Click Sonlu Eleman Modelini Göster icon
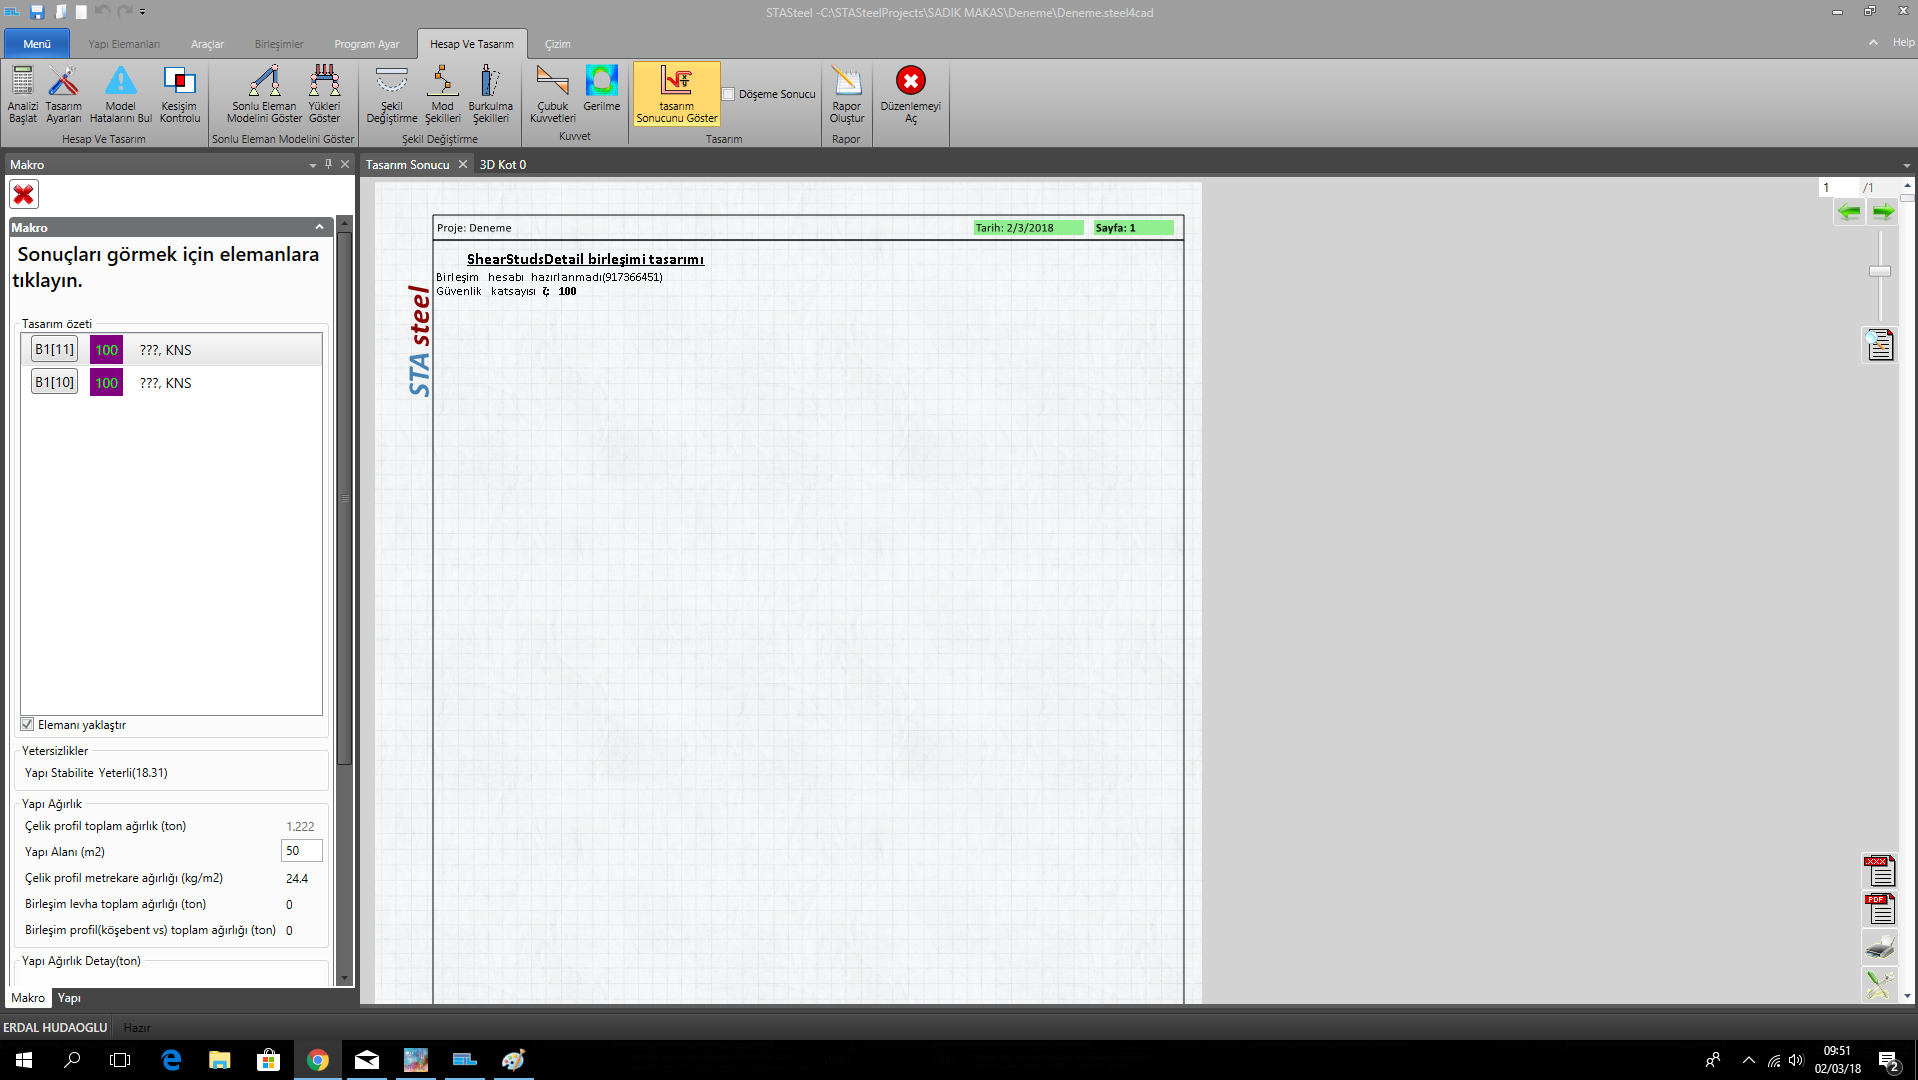 (264, 93)
